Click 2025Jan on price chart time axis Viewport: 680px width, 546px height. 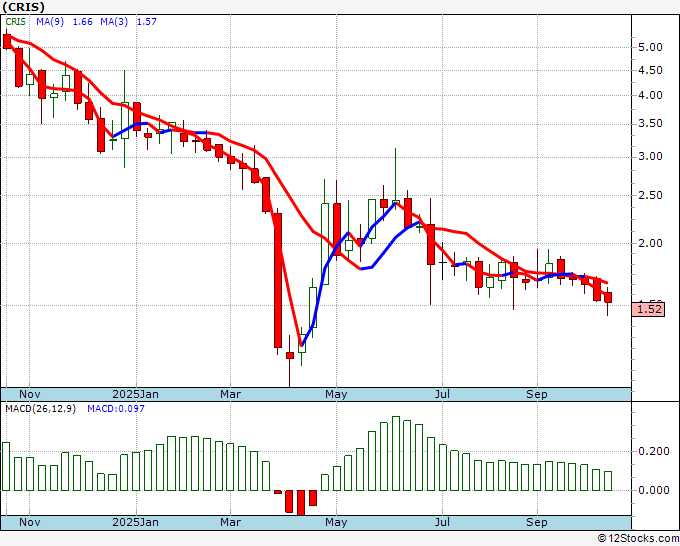point(135,394)
